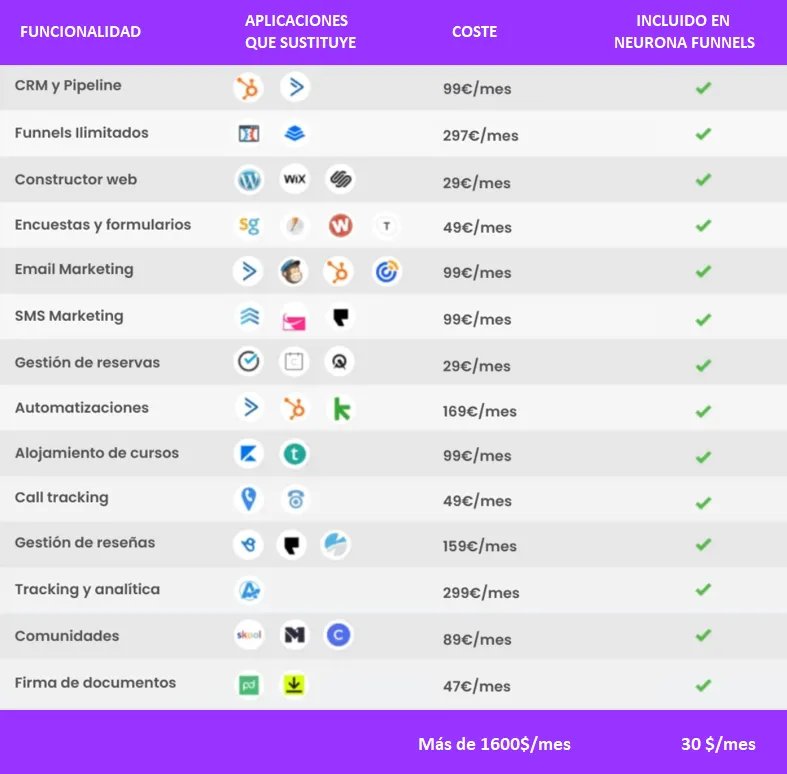Select the Squarespace icon
The height and width of the screenshot is (774, 787).
click(340, 179)
